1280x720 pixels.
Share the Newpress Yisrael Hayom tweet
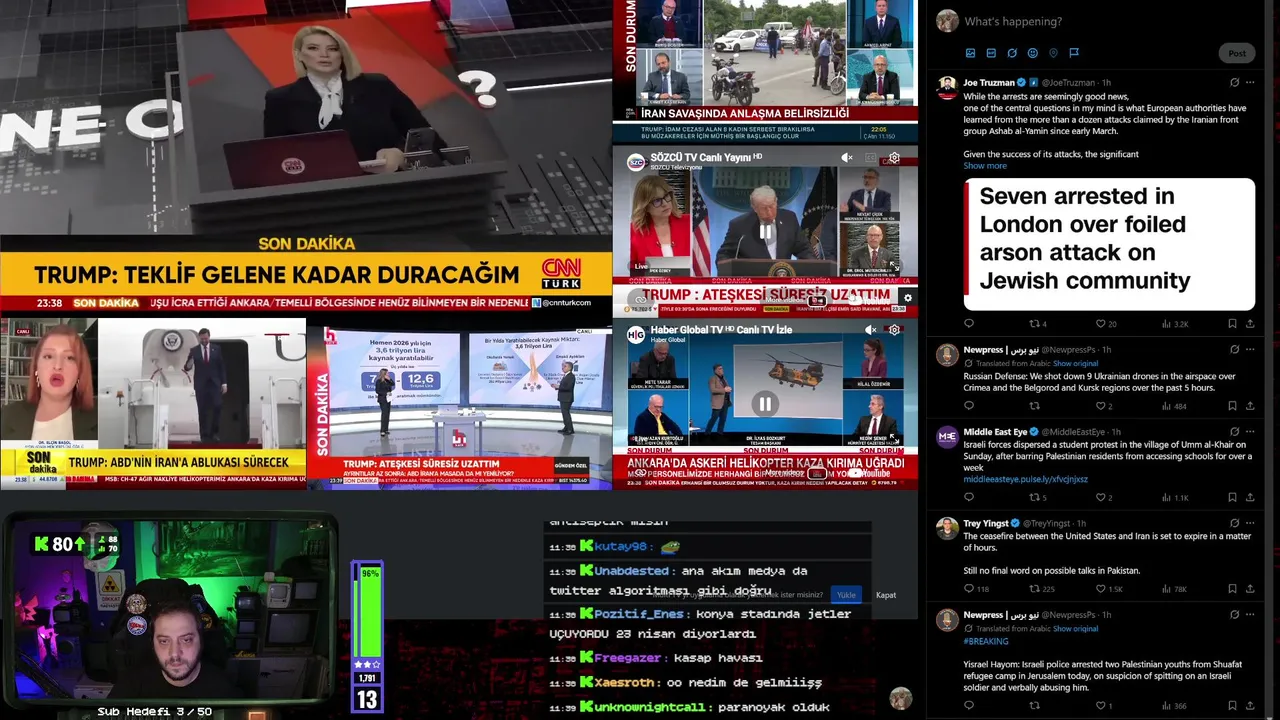click(x=1250, y=706)
